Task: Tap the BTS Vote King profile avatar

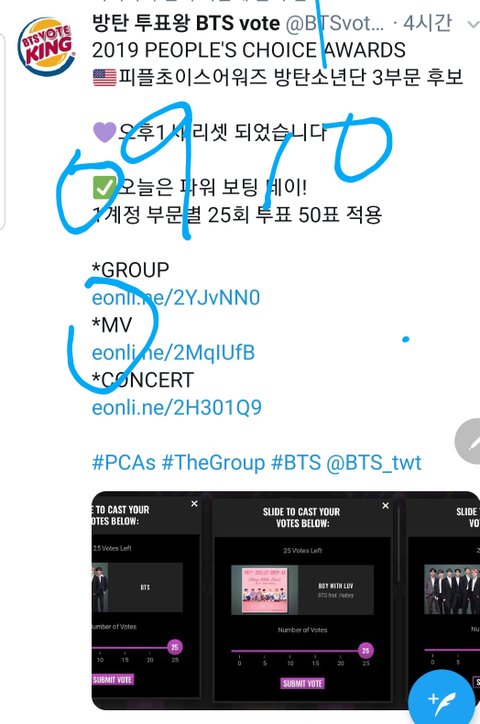Action: (46, 47)
